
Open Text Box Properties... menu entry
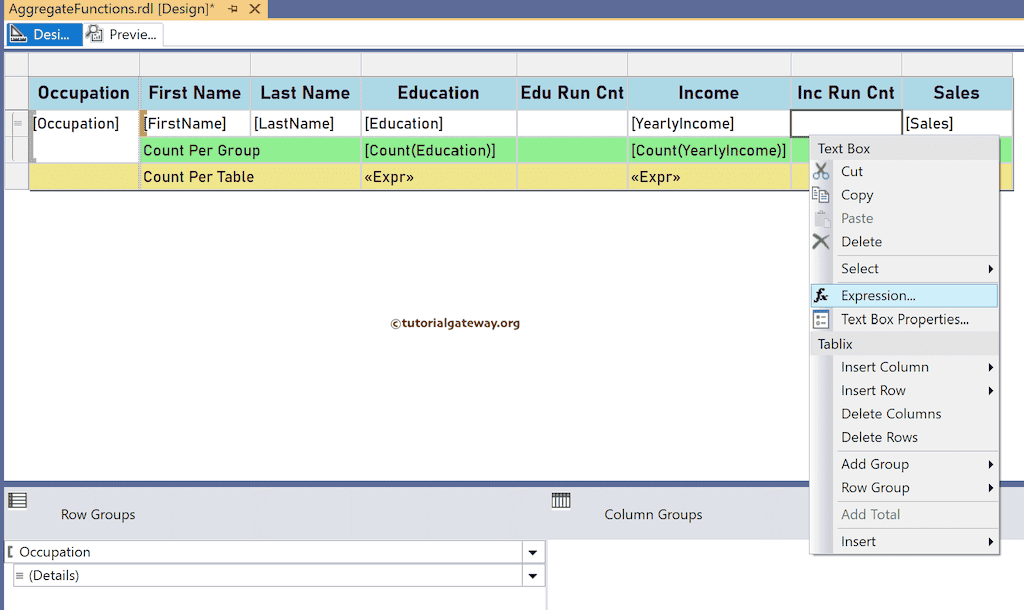click(904, 319)
